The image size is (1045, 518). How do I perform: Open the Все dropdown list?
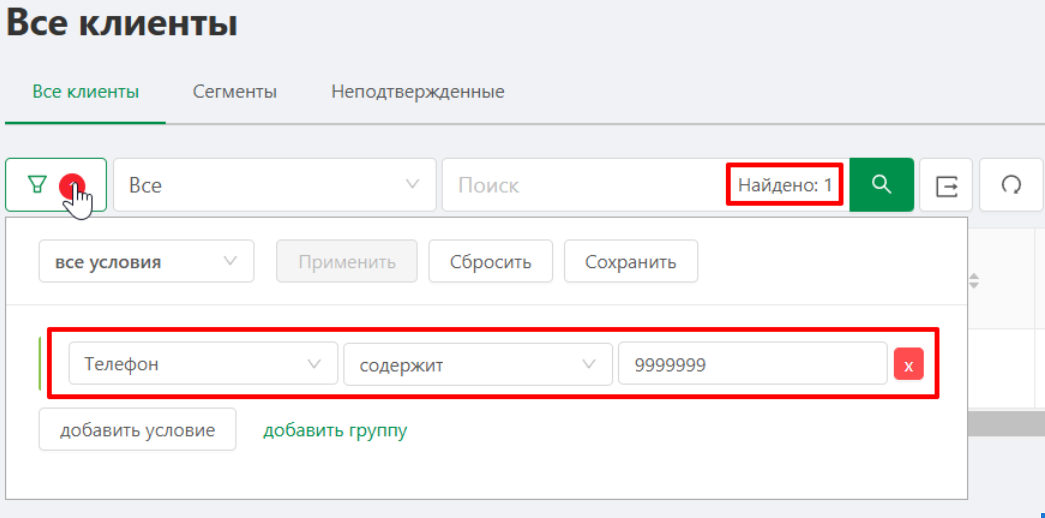[275, 185]
